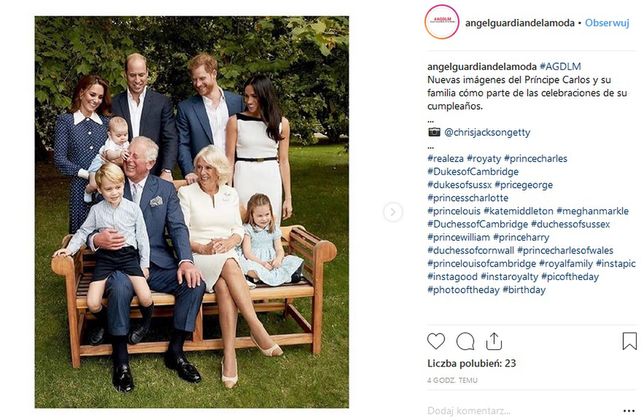644x420 pixels.
Task: Share the post using the share icon
Action: tap(494, 341)
